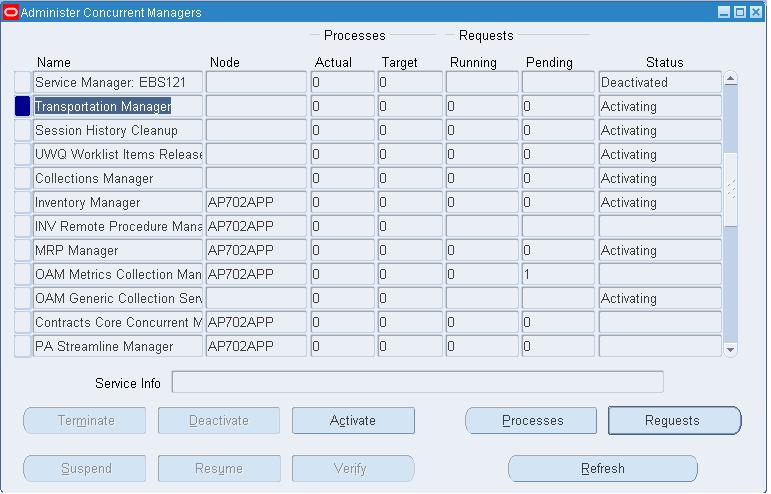This screenshot has width=771, height=494.
Task: Click Status field showing Deactivated
Action: click(659, 82)
